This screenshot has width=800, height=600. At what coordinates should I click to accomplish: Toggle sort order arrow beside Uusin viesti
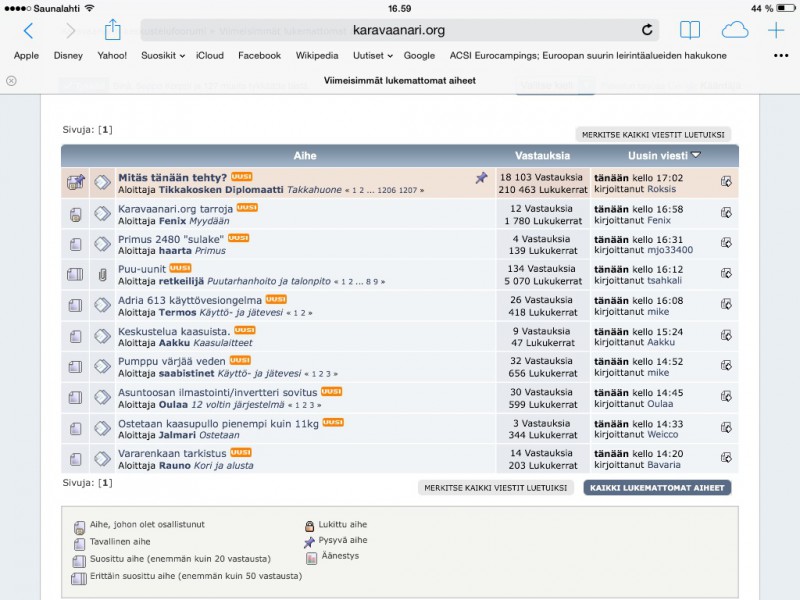696,155
